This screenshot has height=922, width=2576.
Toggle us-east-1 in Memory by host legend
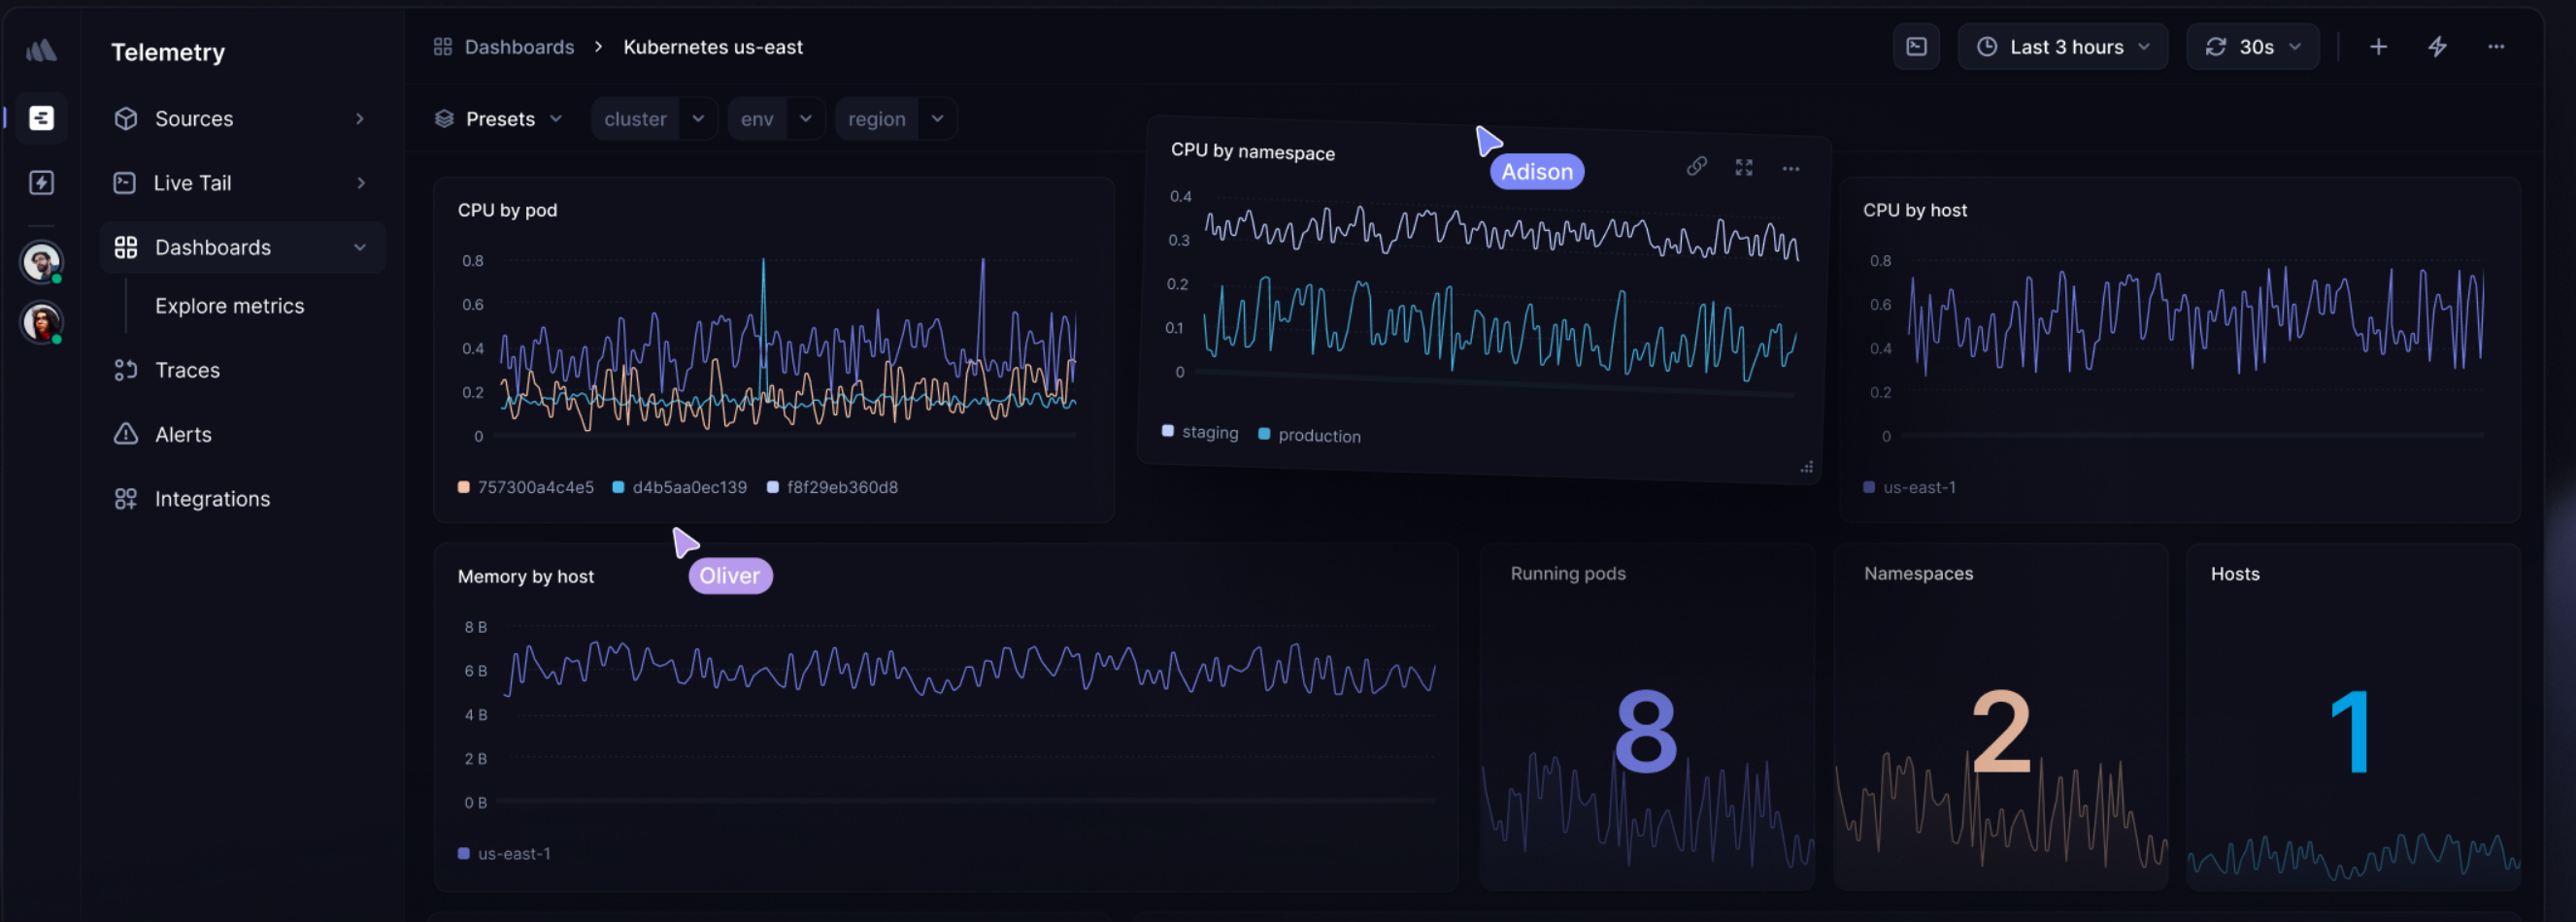504,853
